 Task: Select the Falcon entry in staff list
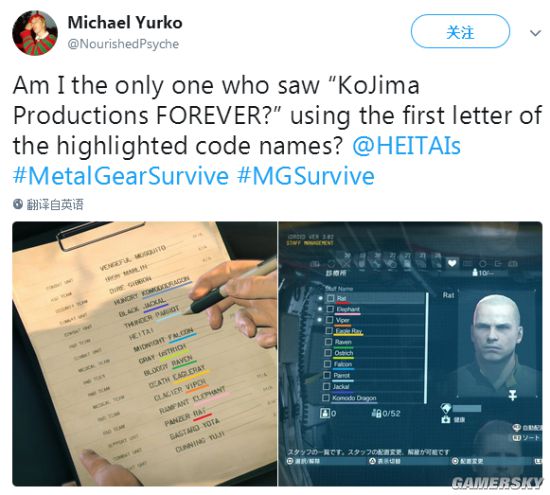coord(374,364)
